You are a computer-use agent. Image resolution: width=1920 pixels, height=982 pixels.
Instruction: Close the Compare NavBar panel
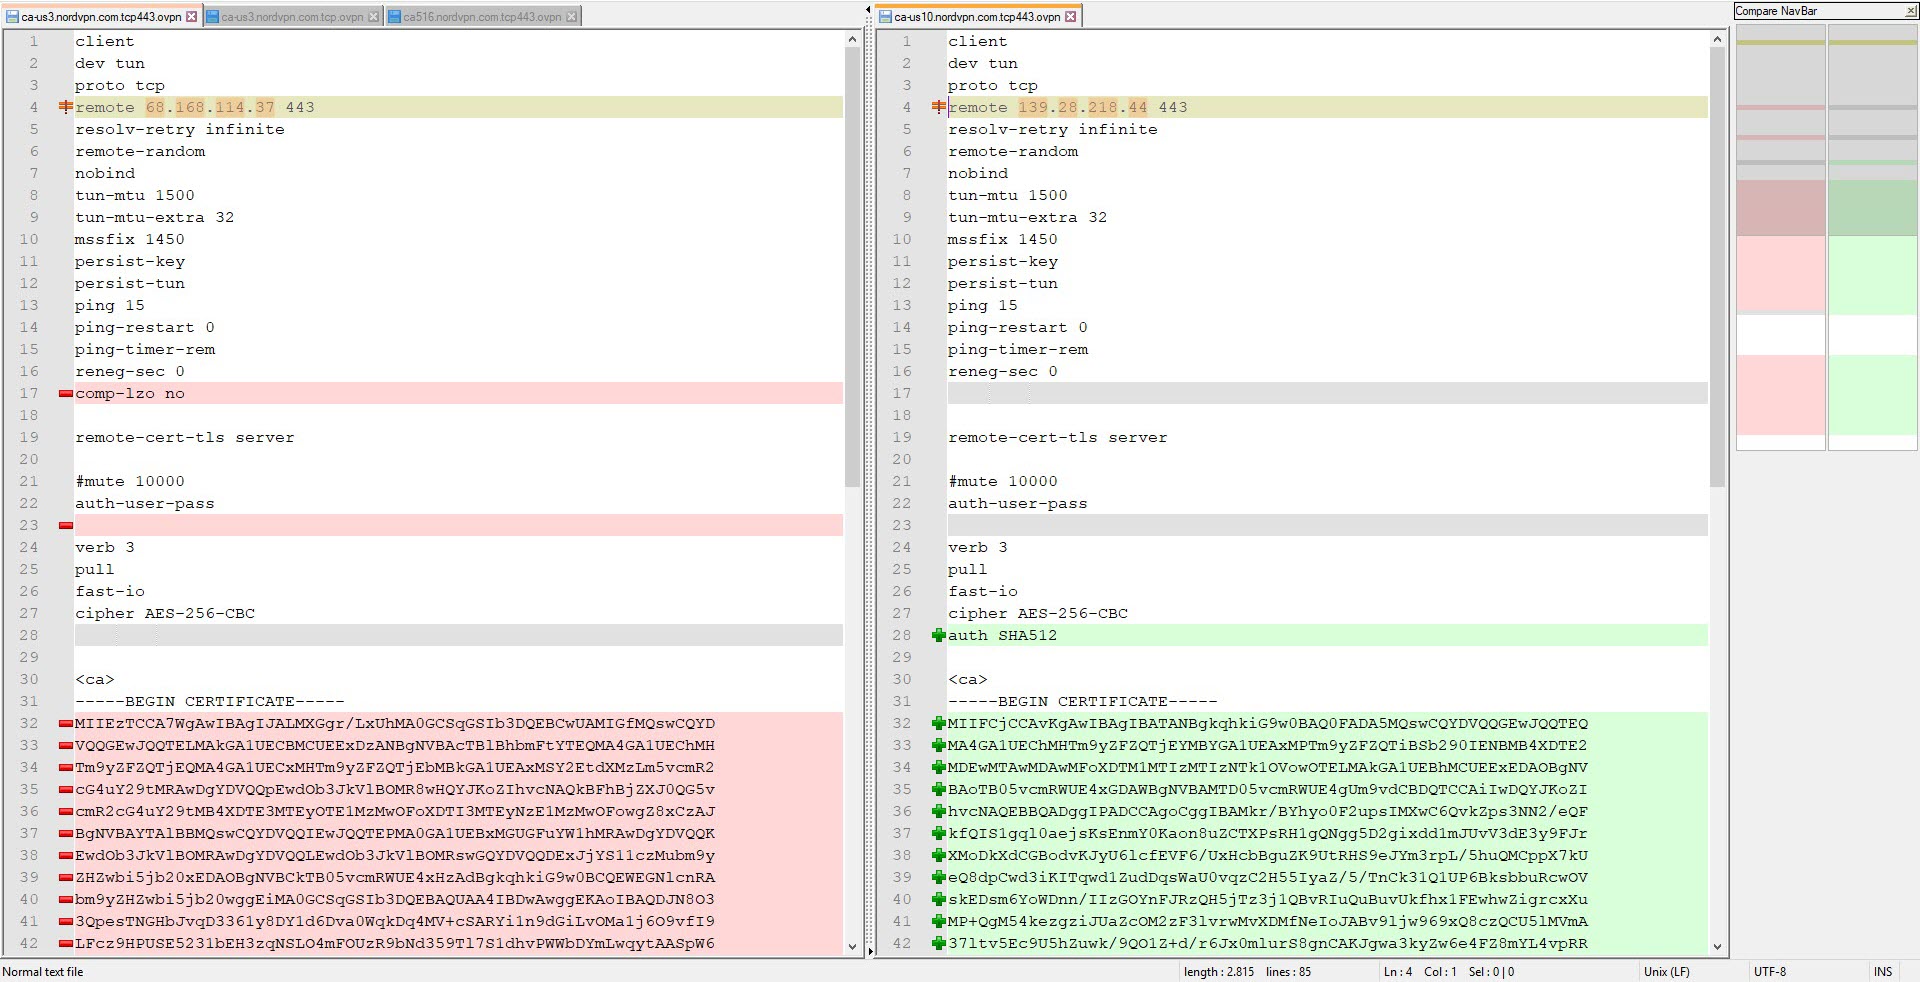pyautogui.click(x=1910, y=11)
